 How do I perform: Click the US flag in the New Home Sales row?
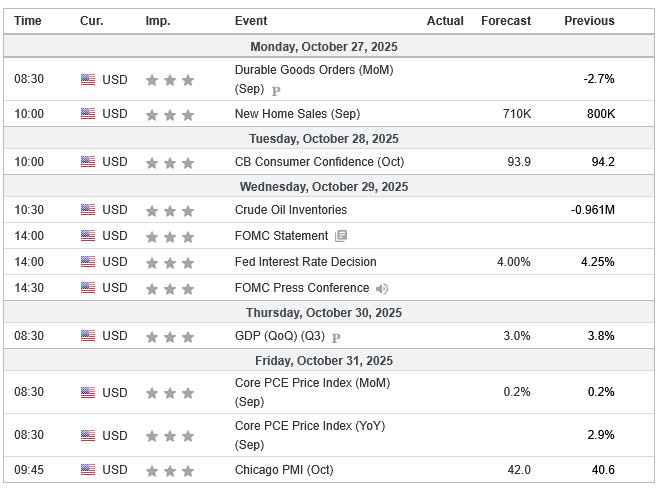[x=88, y=114]
